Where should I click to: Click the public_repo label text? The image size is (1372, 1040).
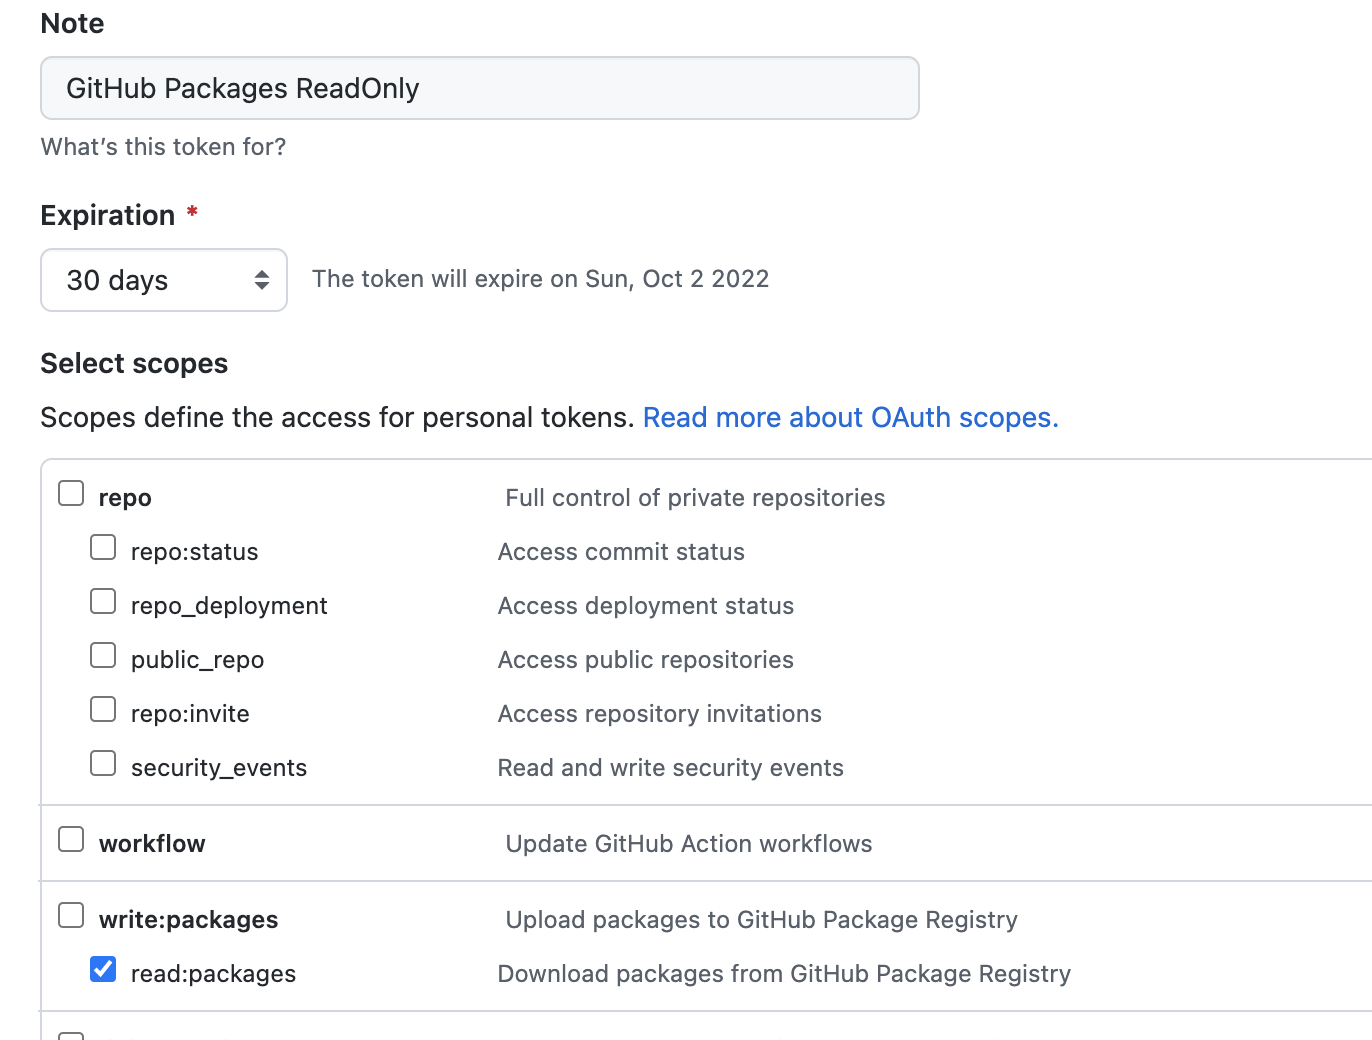tap(197, 660)
